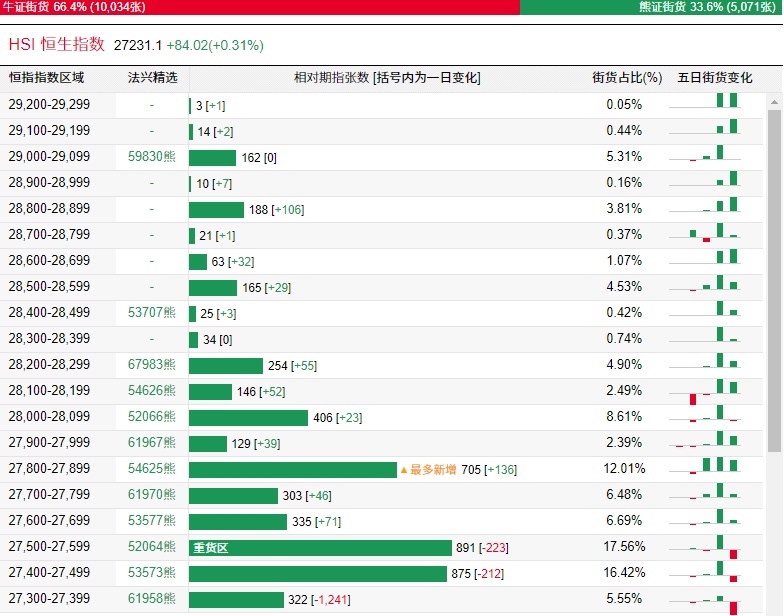Select the 27,300-27,399 index range

point(49,598)
